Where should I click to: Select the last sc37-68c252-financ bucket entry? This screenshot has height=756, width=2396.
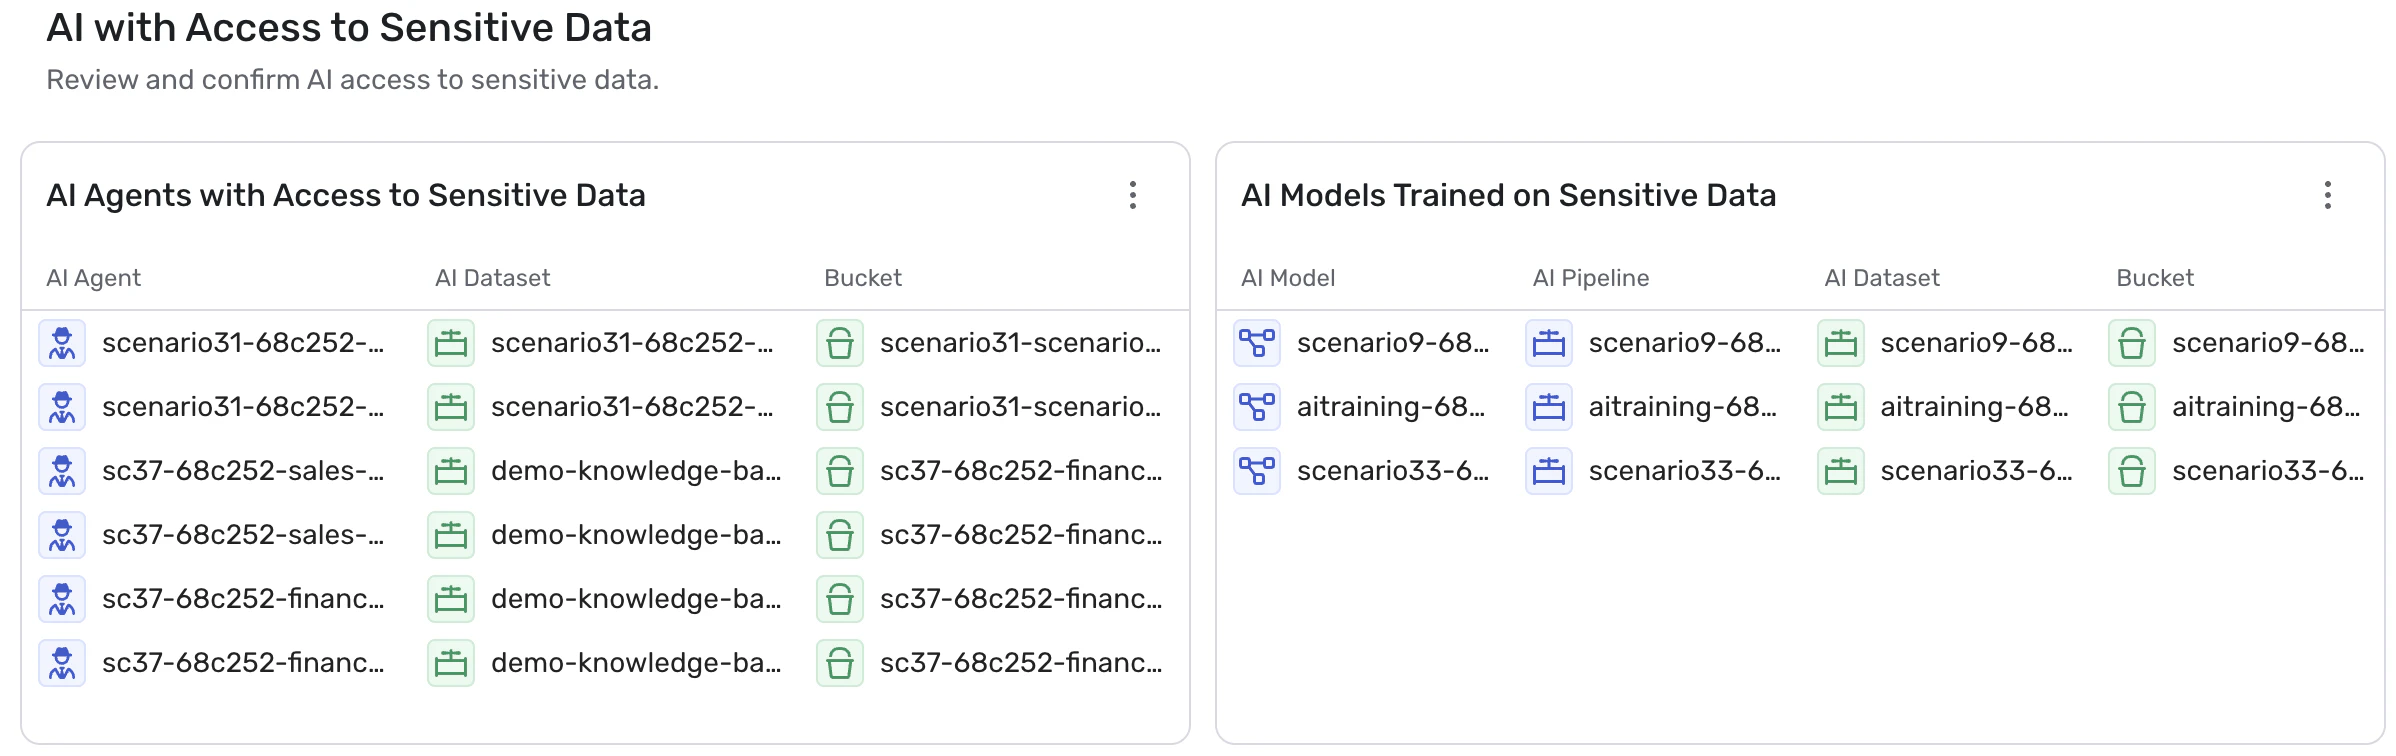[x=1020, y=663]
